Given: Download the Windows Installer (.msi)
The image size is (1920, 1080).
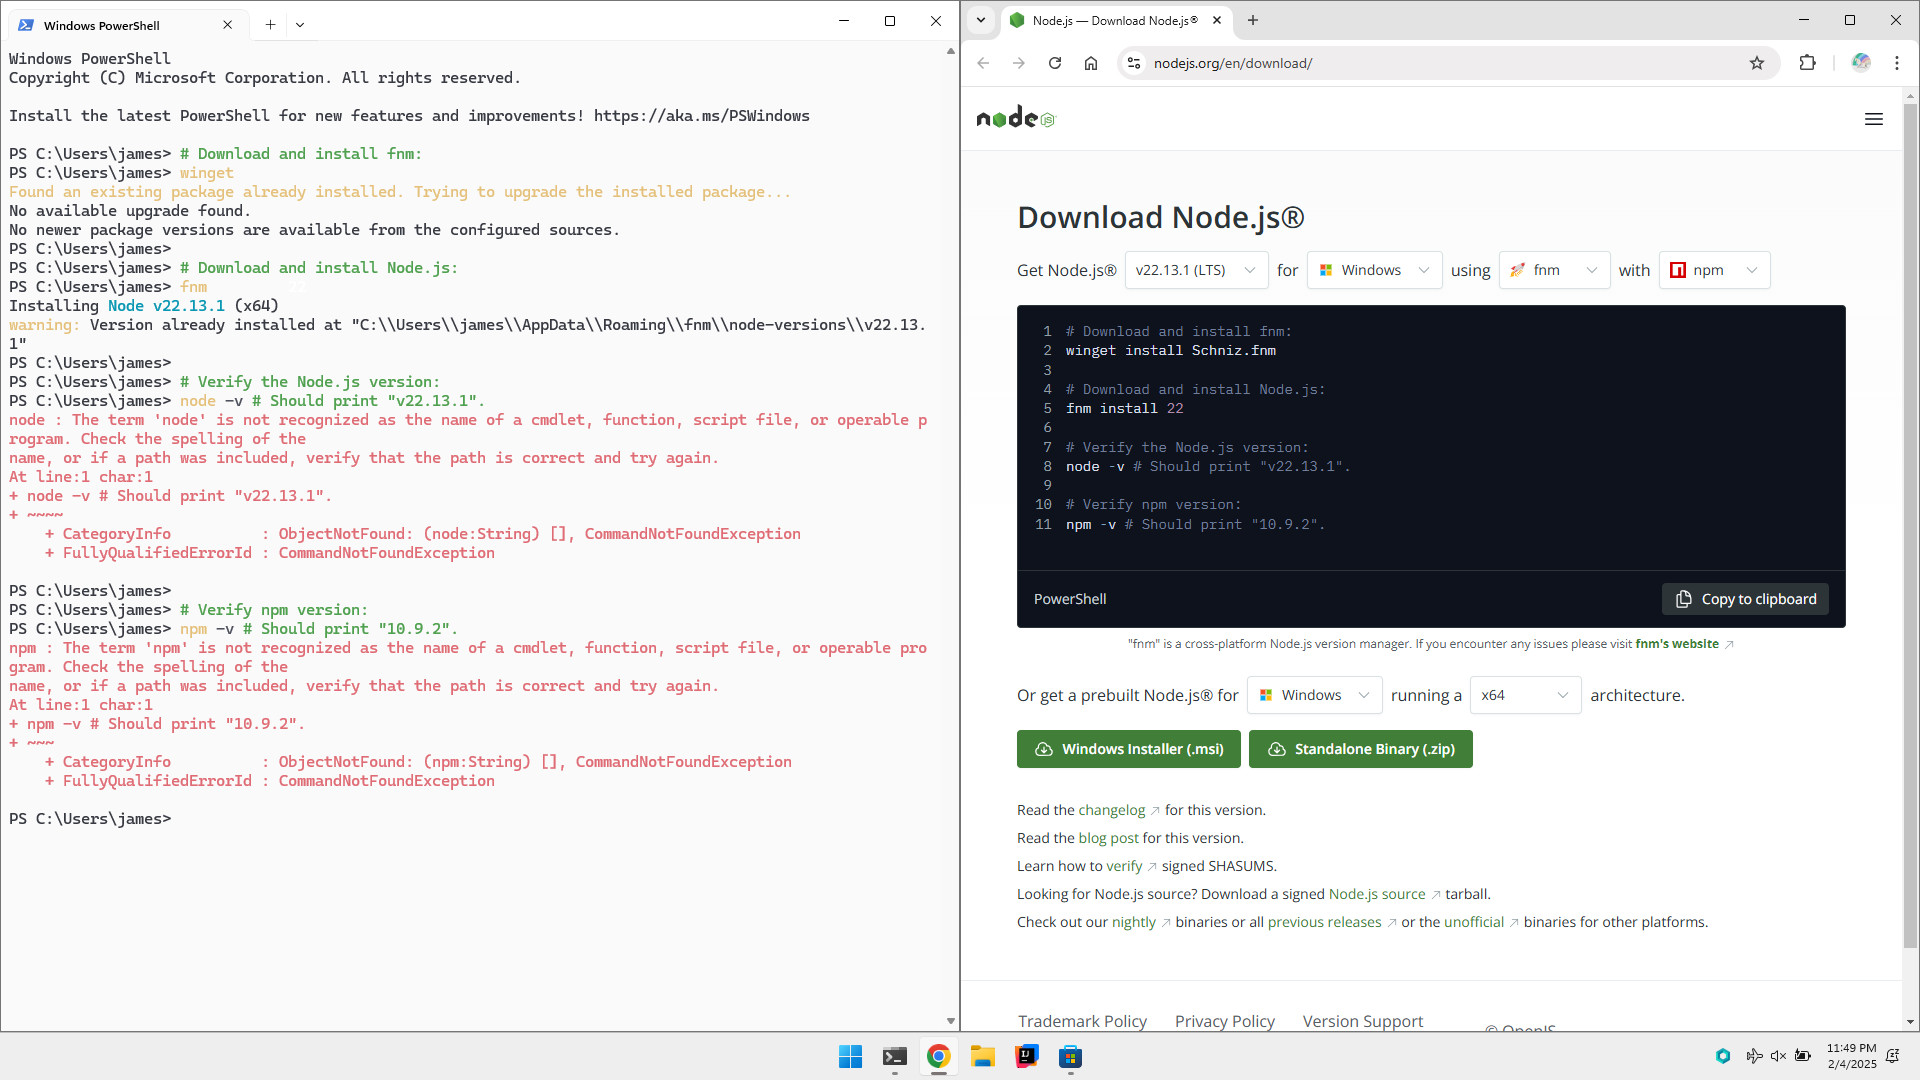Looking at the screenshot, I should click(1129, 749).
